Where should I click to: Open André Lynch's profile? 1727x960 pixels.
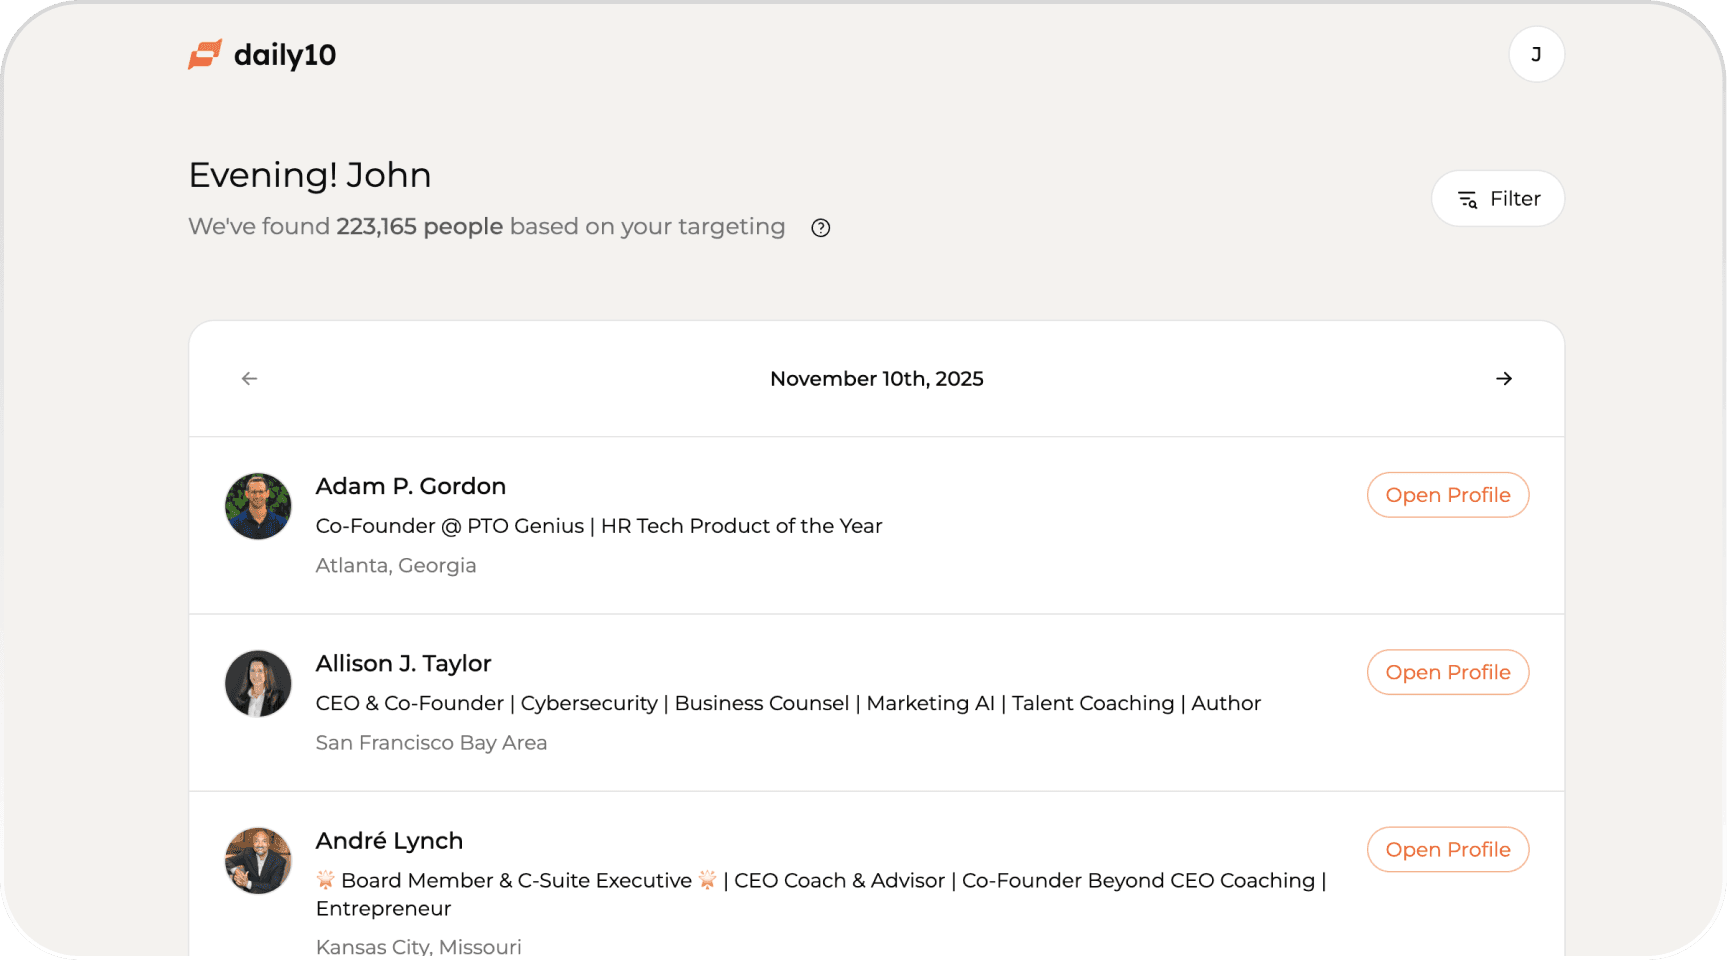click(x=1447, y=849)
